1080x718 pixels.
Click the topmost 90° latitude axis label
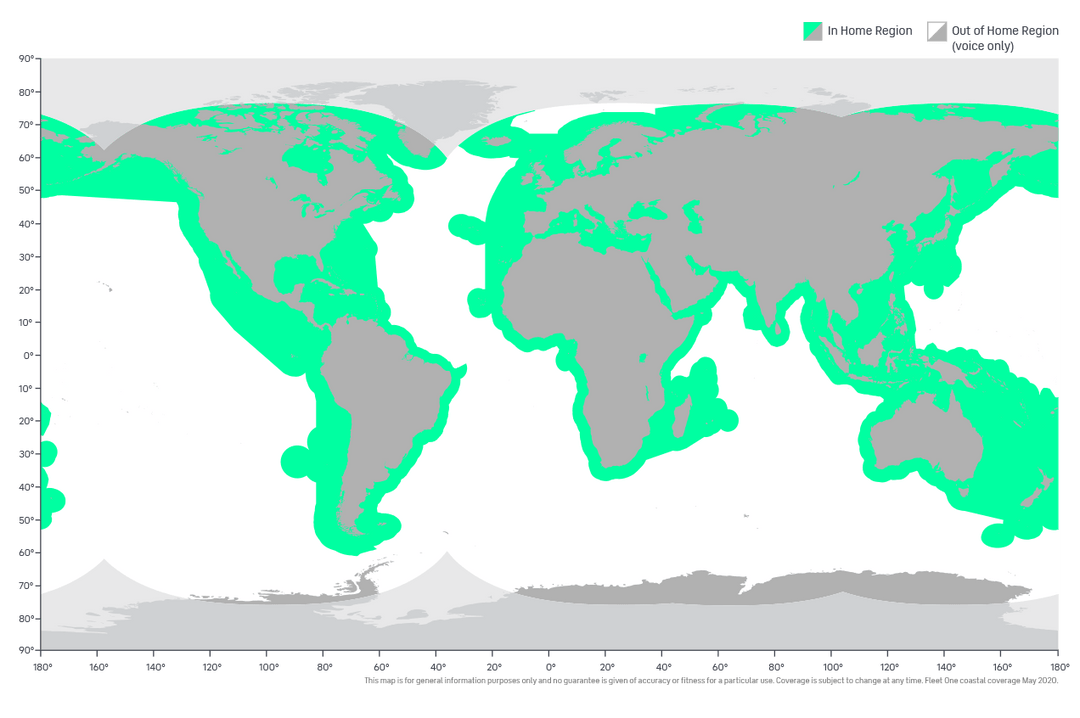click(x=28, y=59)
